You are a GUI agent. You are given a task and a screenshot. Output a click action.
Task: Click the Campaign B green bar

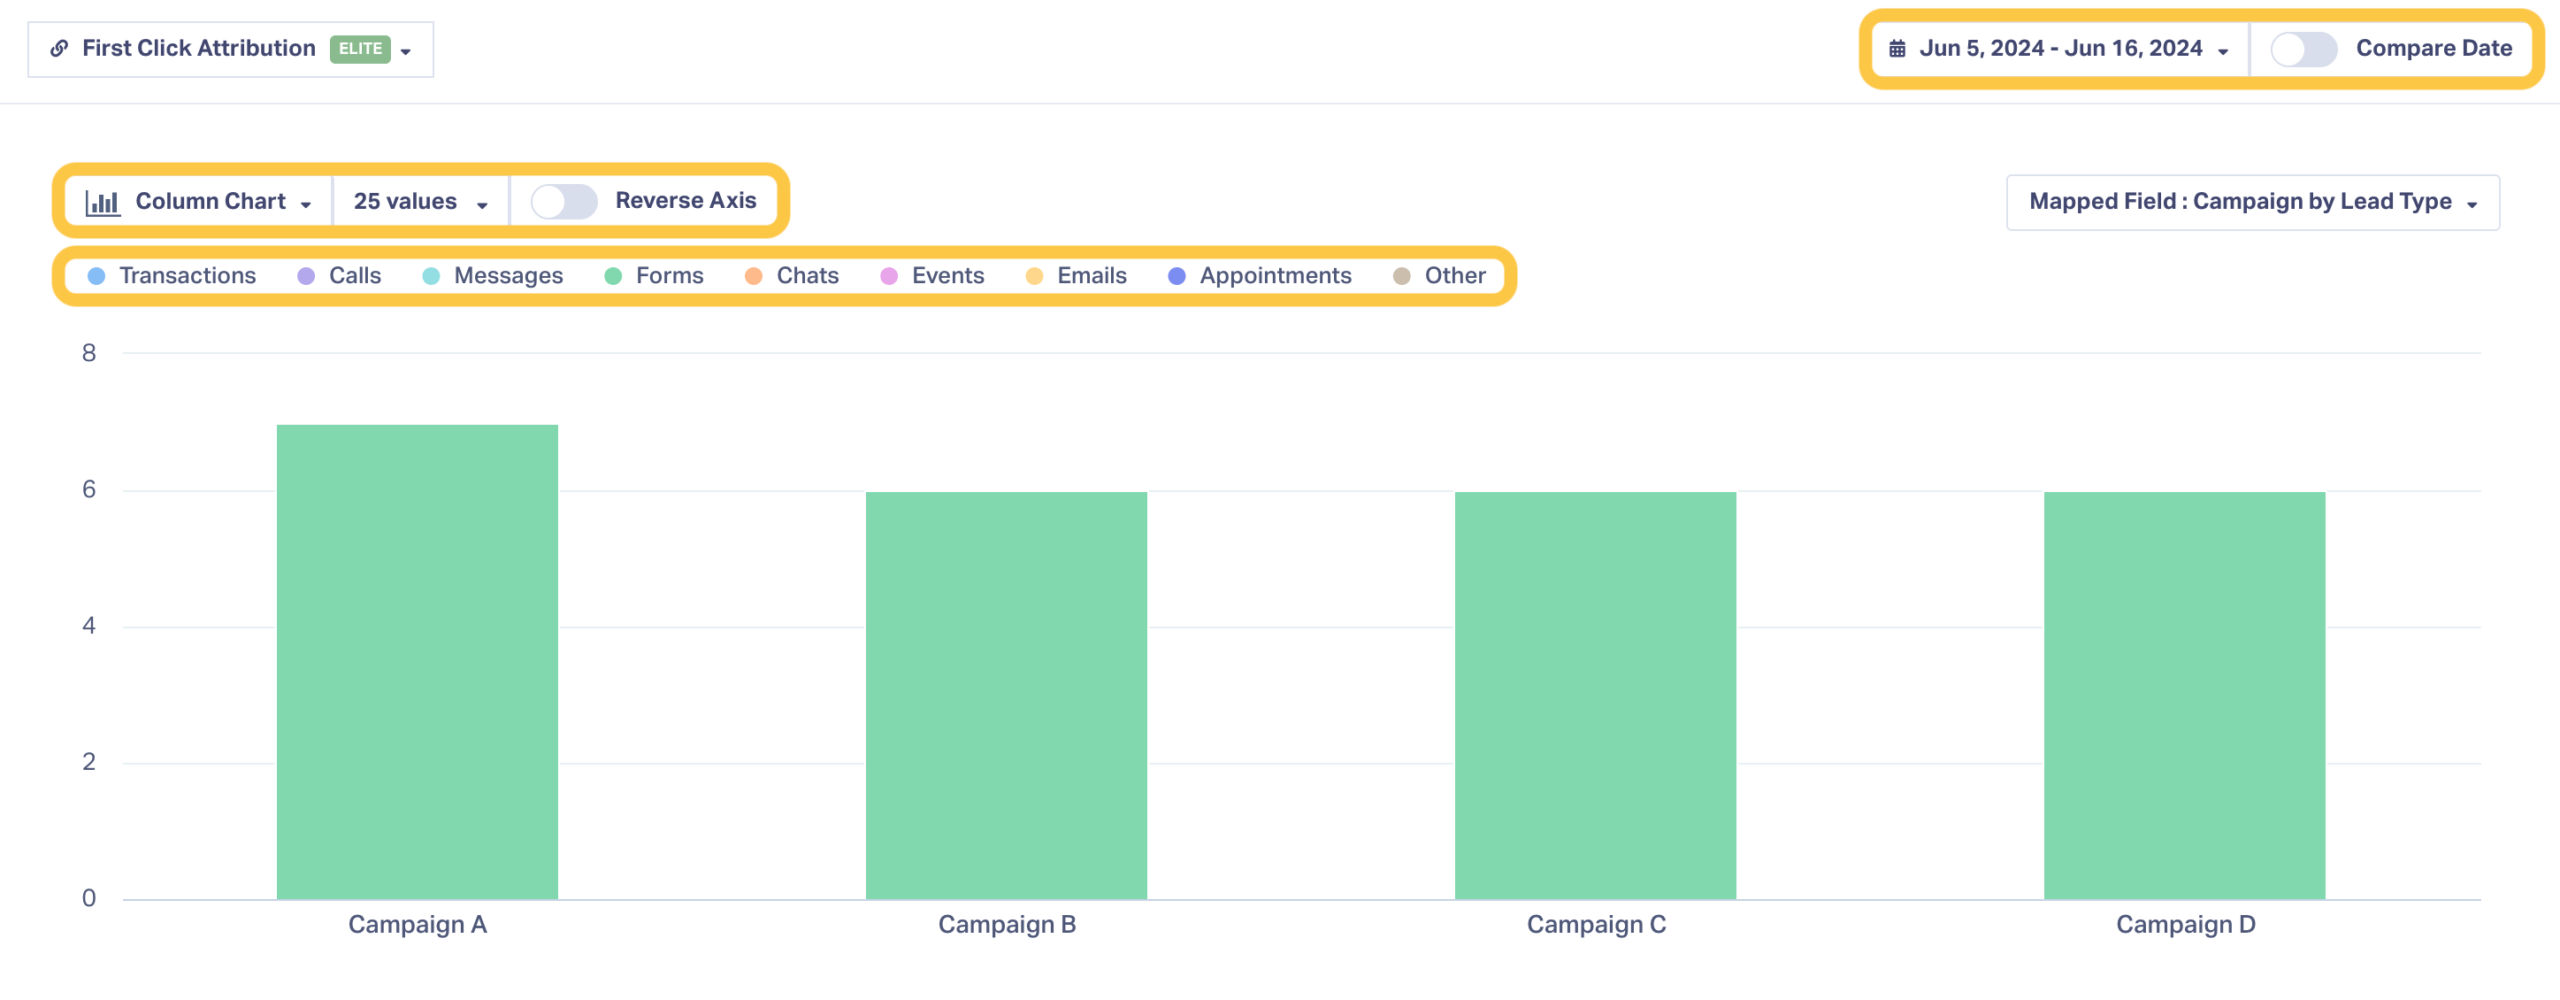(1006, 695)
